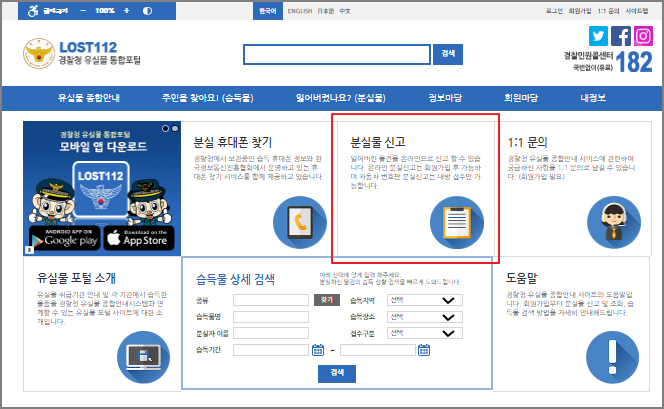Screen dimensions: 664x409
Task: Decrease font size with minus icon
Action: click(x=83, y=11)
